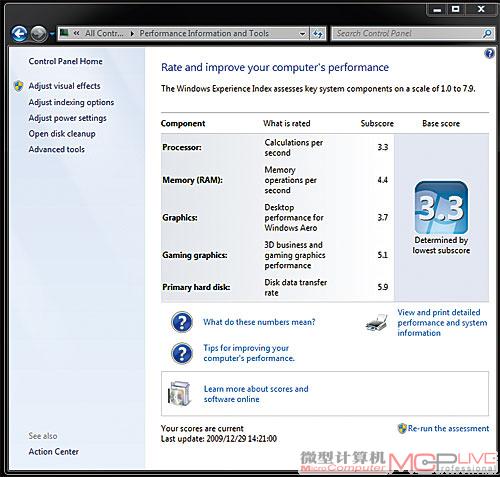Open the breadcrumb arrow after All Contr...
The height and width of the screenshot is (477, 500).
point(132,33)
